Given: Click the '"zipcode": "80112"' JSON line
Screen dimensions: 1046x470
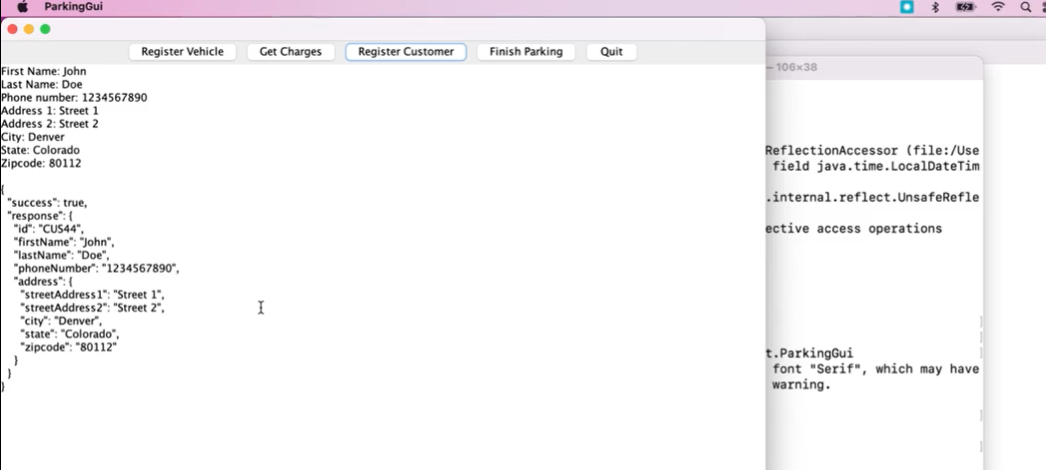Looking at the screenshot, I should (69, 347).
